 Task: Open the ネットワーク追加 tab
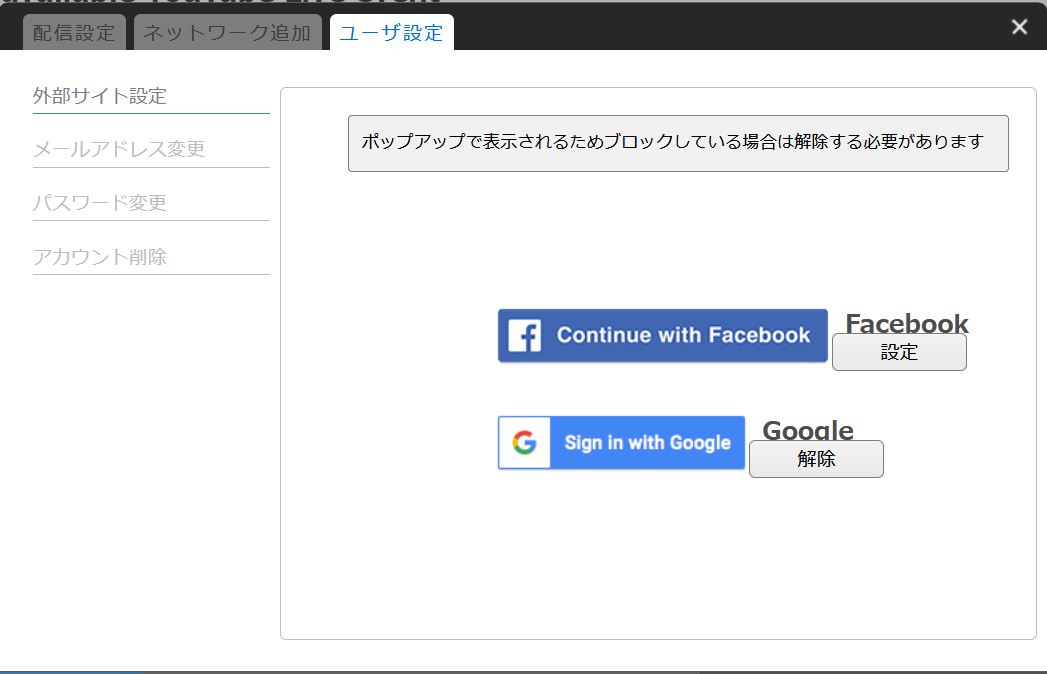228,32
